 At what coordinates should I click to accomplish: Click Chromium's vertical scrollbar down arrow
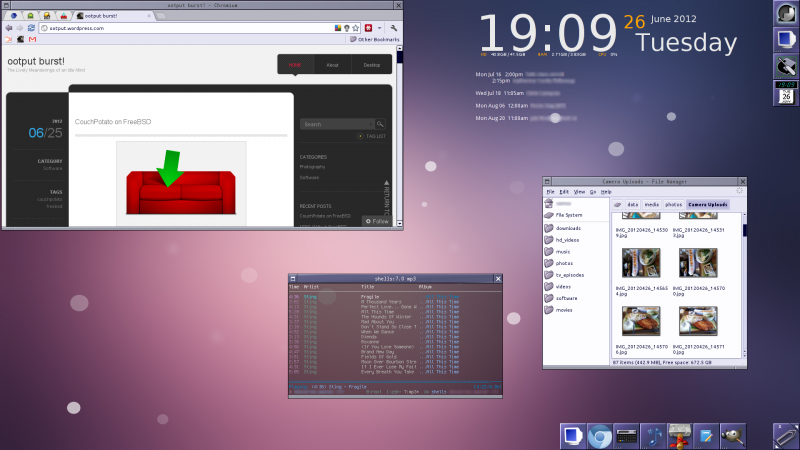tap(399, 223)
